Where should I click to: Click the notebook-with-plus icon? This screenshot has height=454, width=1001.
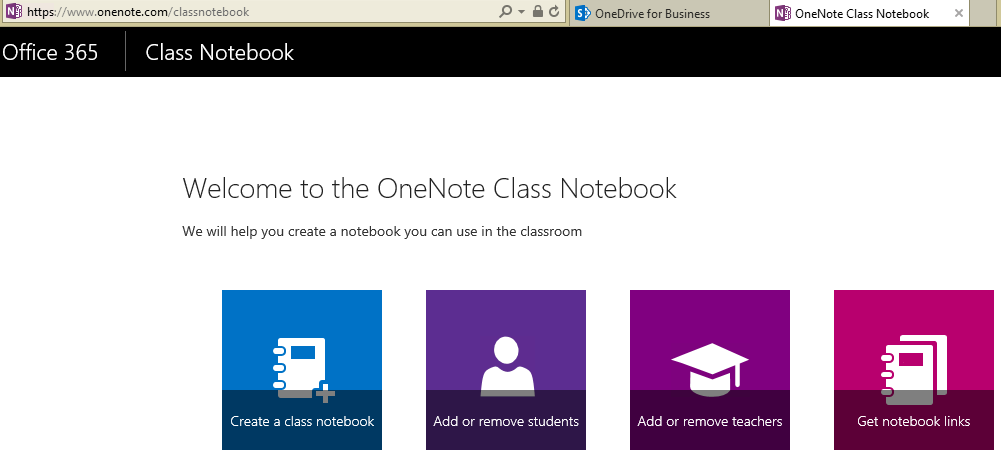point(303,370)
